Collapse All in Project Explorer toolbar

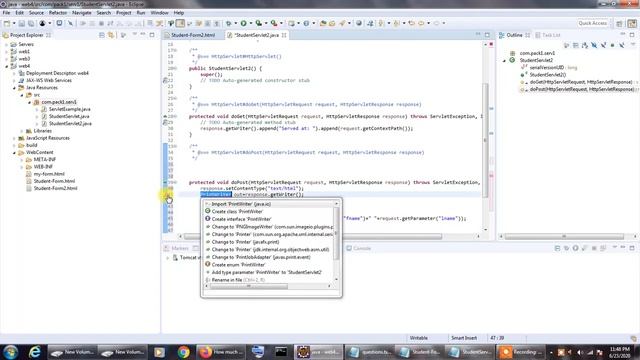[102, 35]
